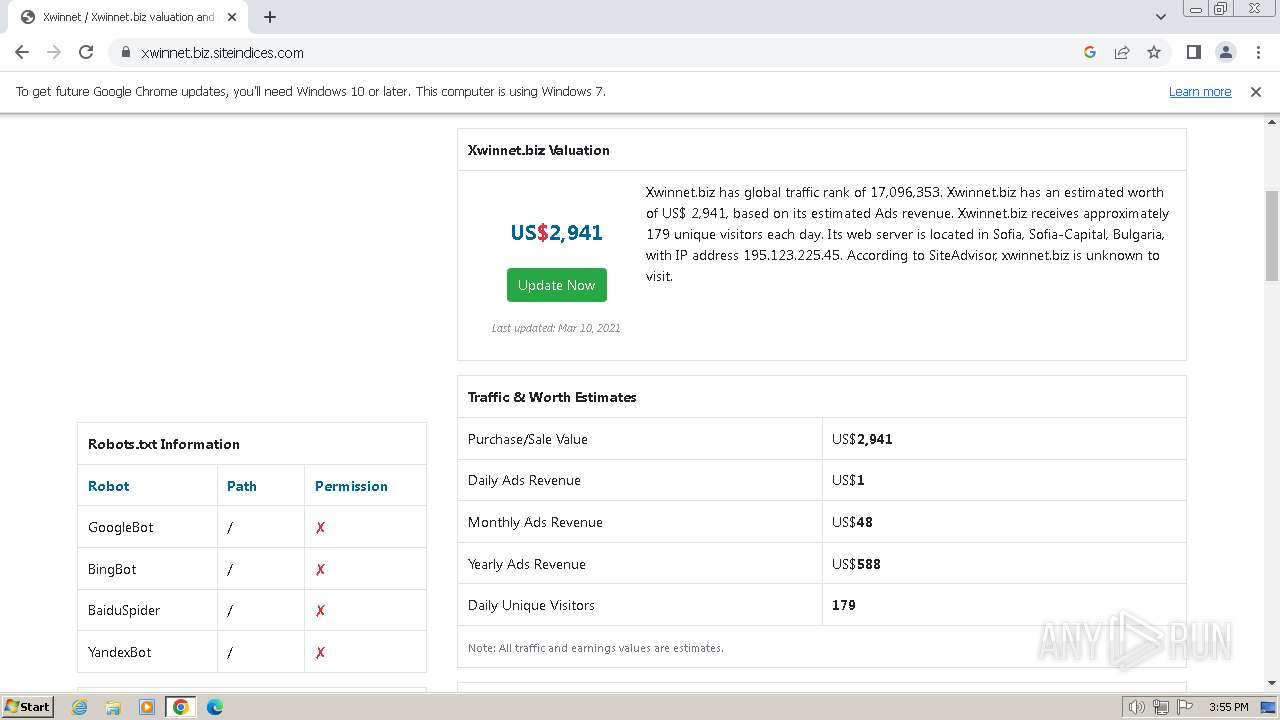
Task: Open Windows Media Player from taskbar
Action: coord(147,707)
